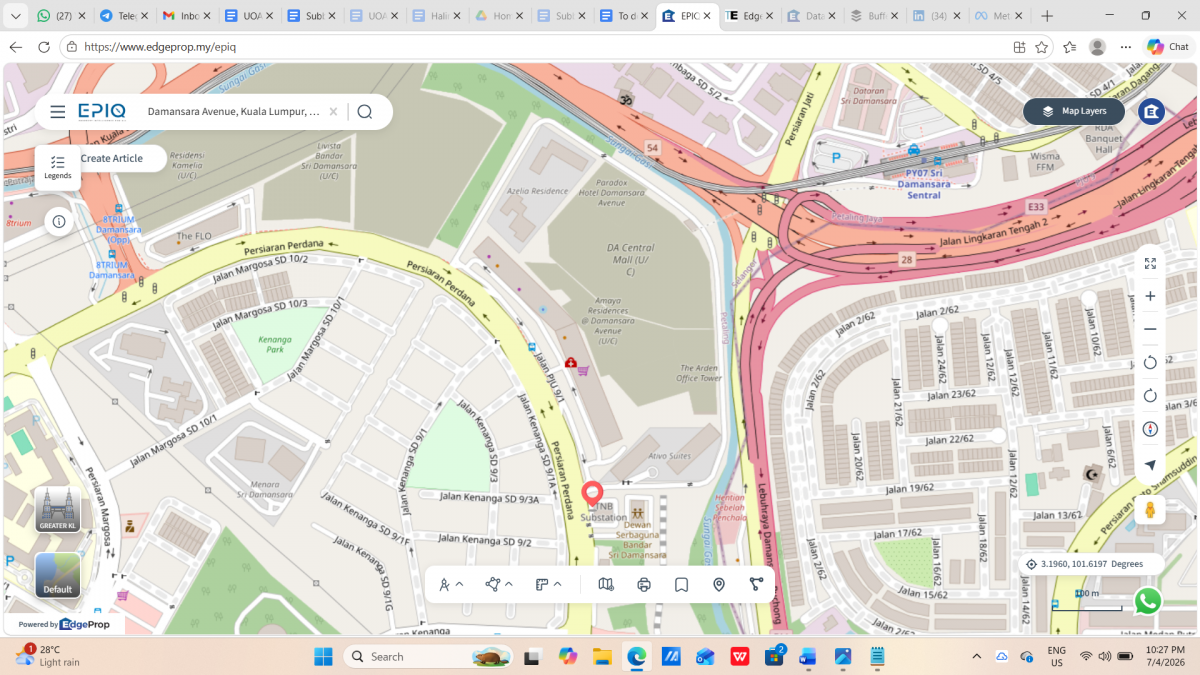Clear the Damansara Avenue search text
The height and width of the screenshot is (675, 1200).
point(333,112)
